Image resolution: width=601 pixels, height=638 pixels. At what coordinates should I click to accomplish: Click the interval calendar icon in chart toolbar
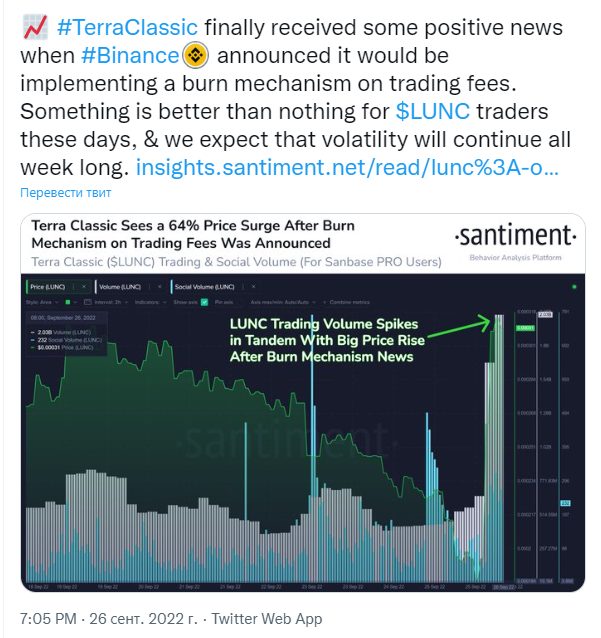tap(87, 302)
